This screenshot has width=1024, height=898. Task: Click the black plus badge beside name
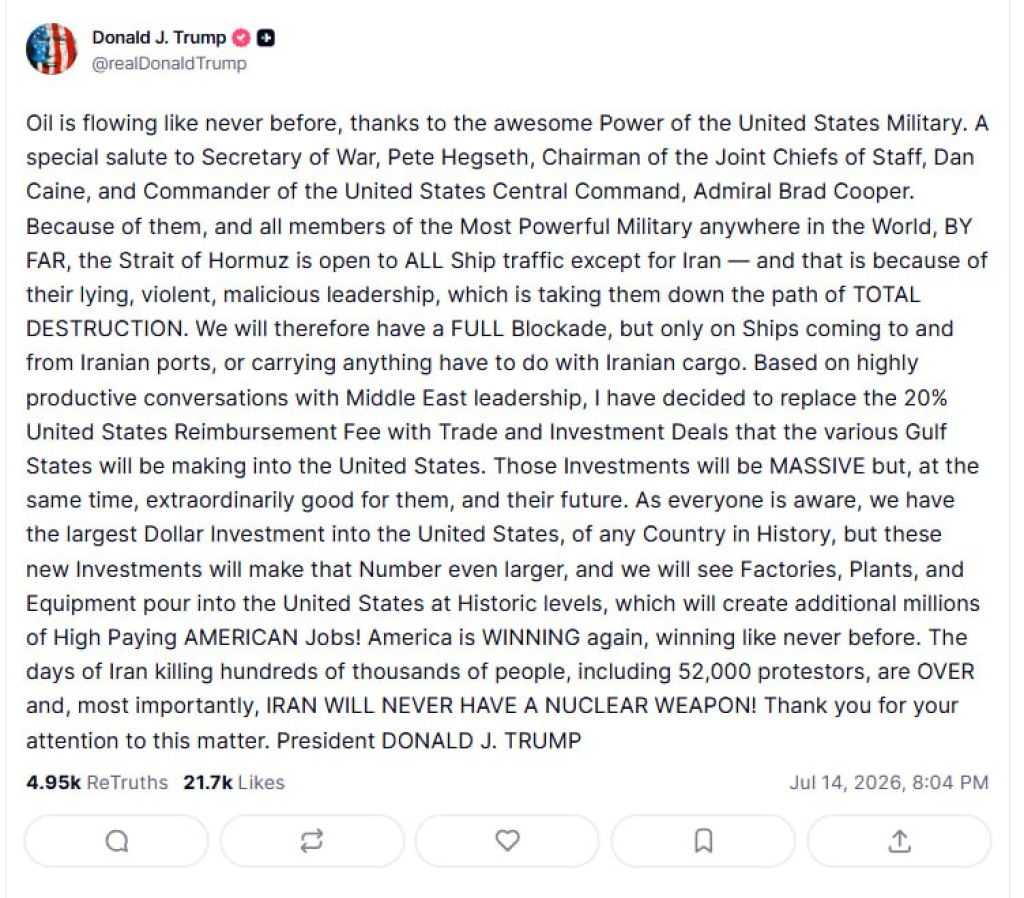click(265, 38)
